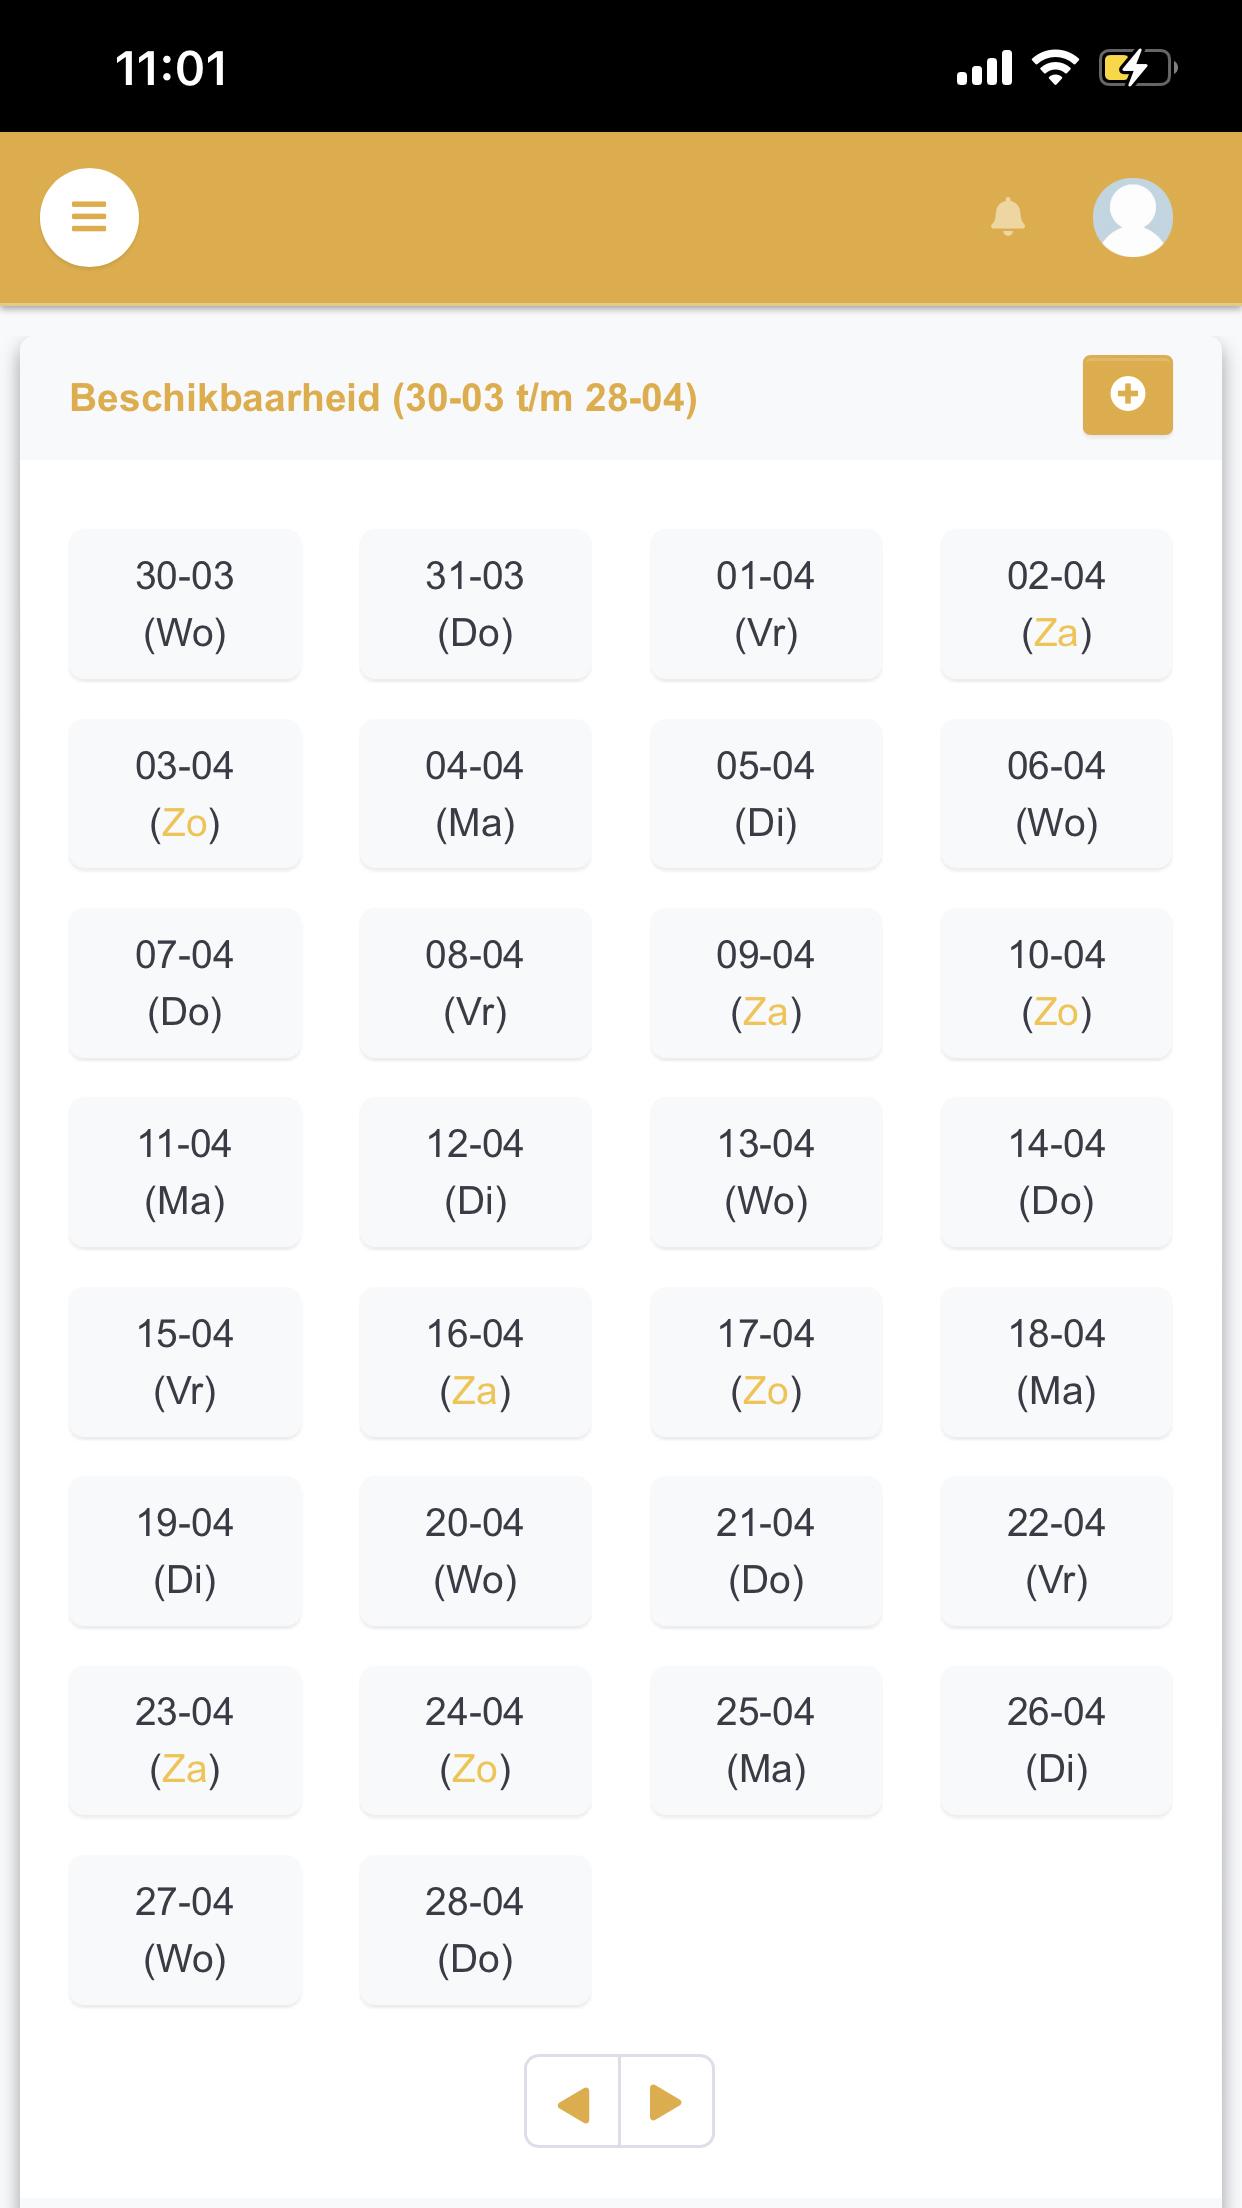Select date 28-04 (Do)
Screen dimensions: 1242x2208
[475, 1930]
